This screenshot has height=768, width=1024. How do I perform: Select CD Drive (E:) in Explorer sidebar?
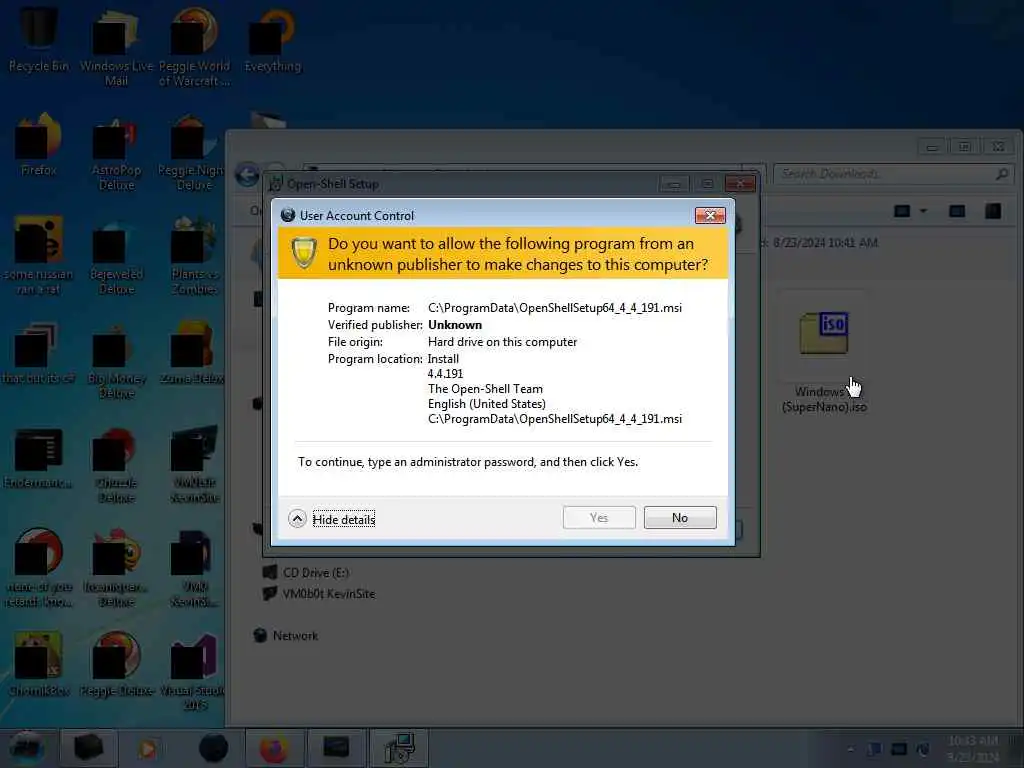tap(306, 573)
